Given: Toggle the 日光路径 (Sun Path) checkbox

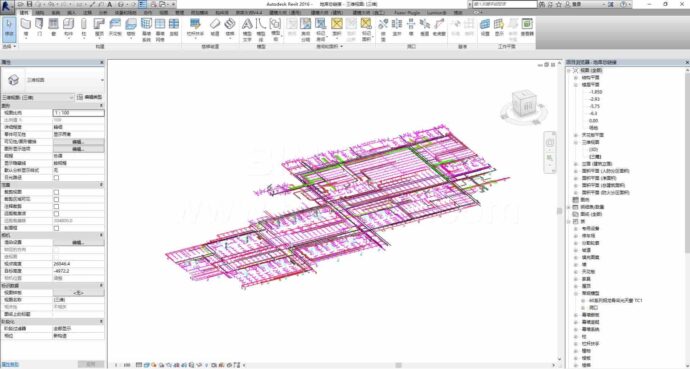Looking at the screenshot, I should (56, 178).
